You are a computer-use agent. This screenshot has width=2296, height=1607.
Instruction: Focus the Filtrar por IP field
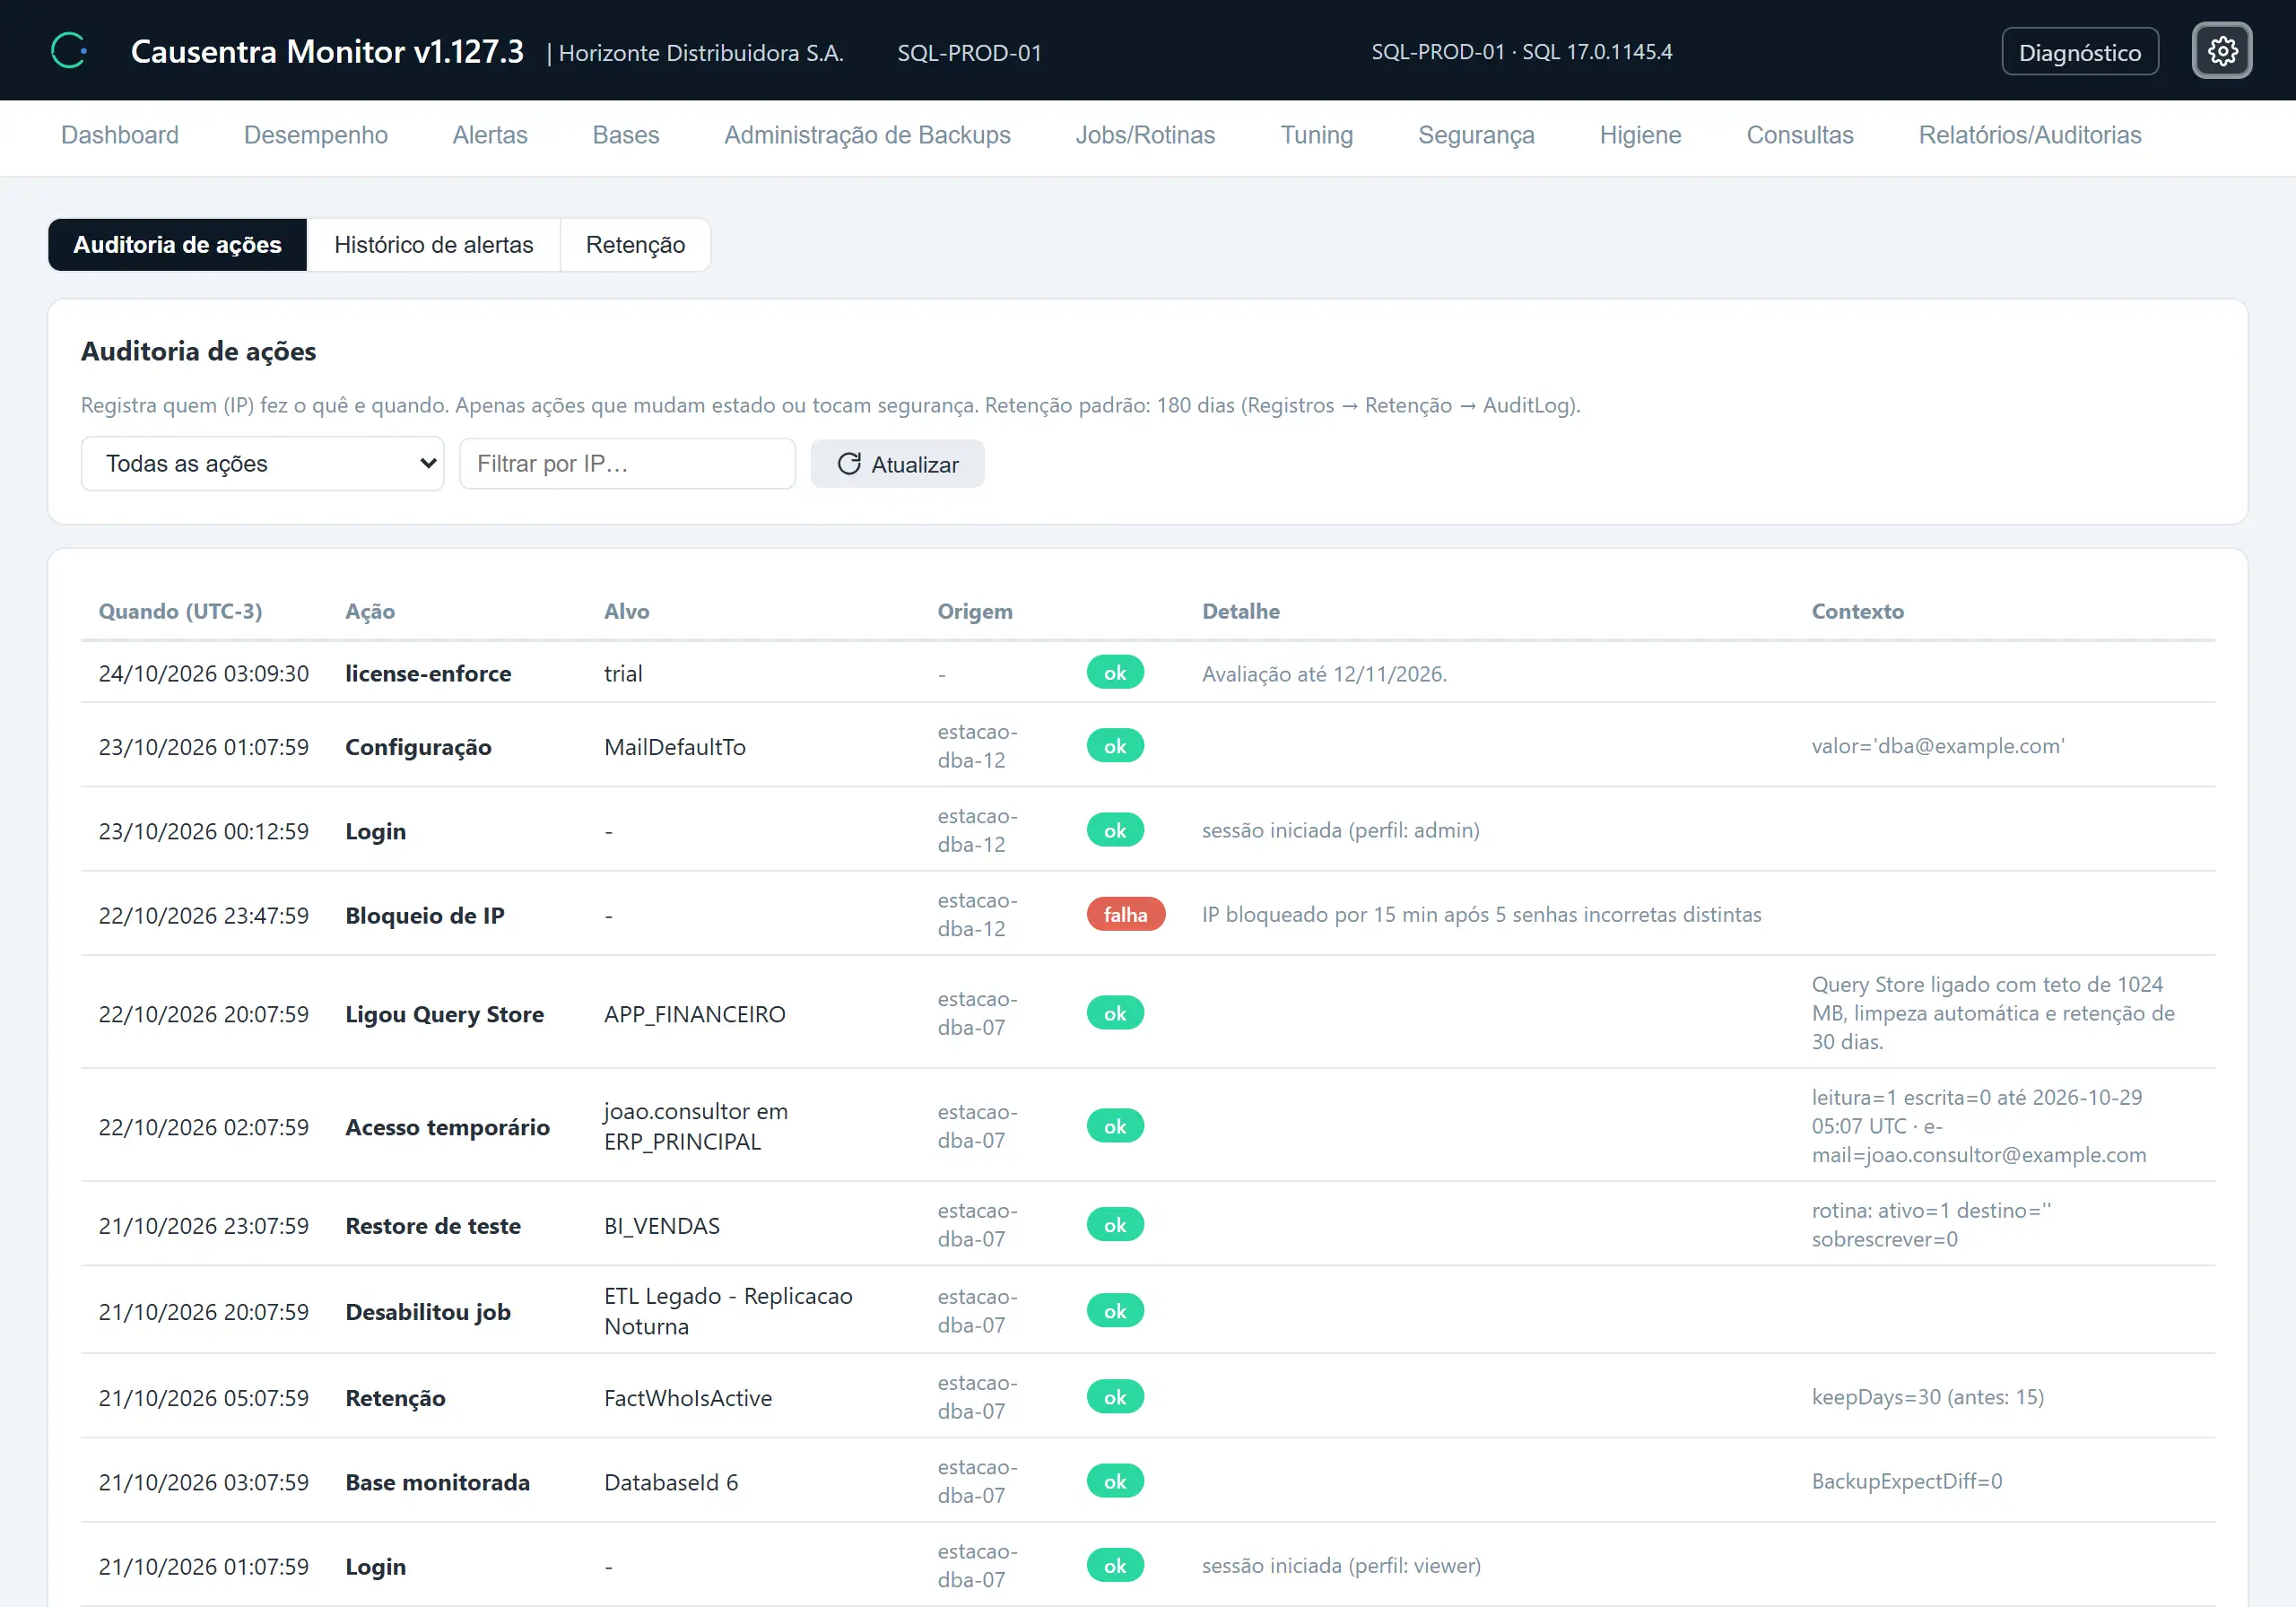coord(627,464)
